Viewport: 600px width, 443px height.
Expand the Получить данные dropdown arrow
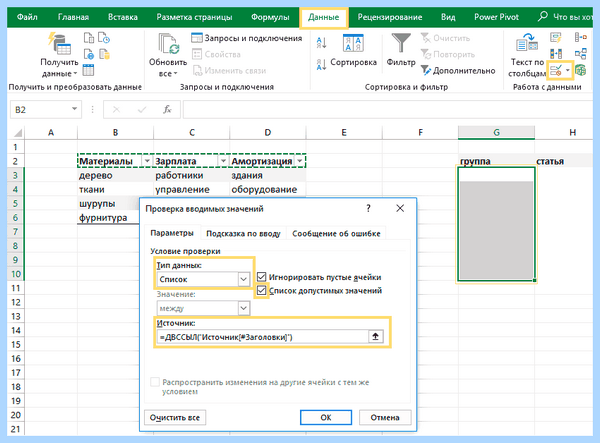point(75,73)
